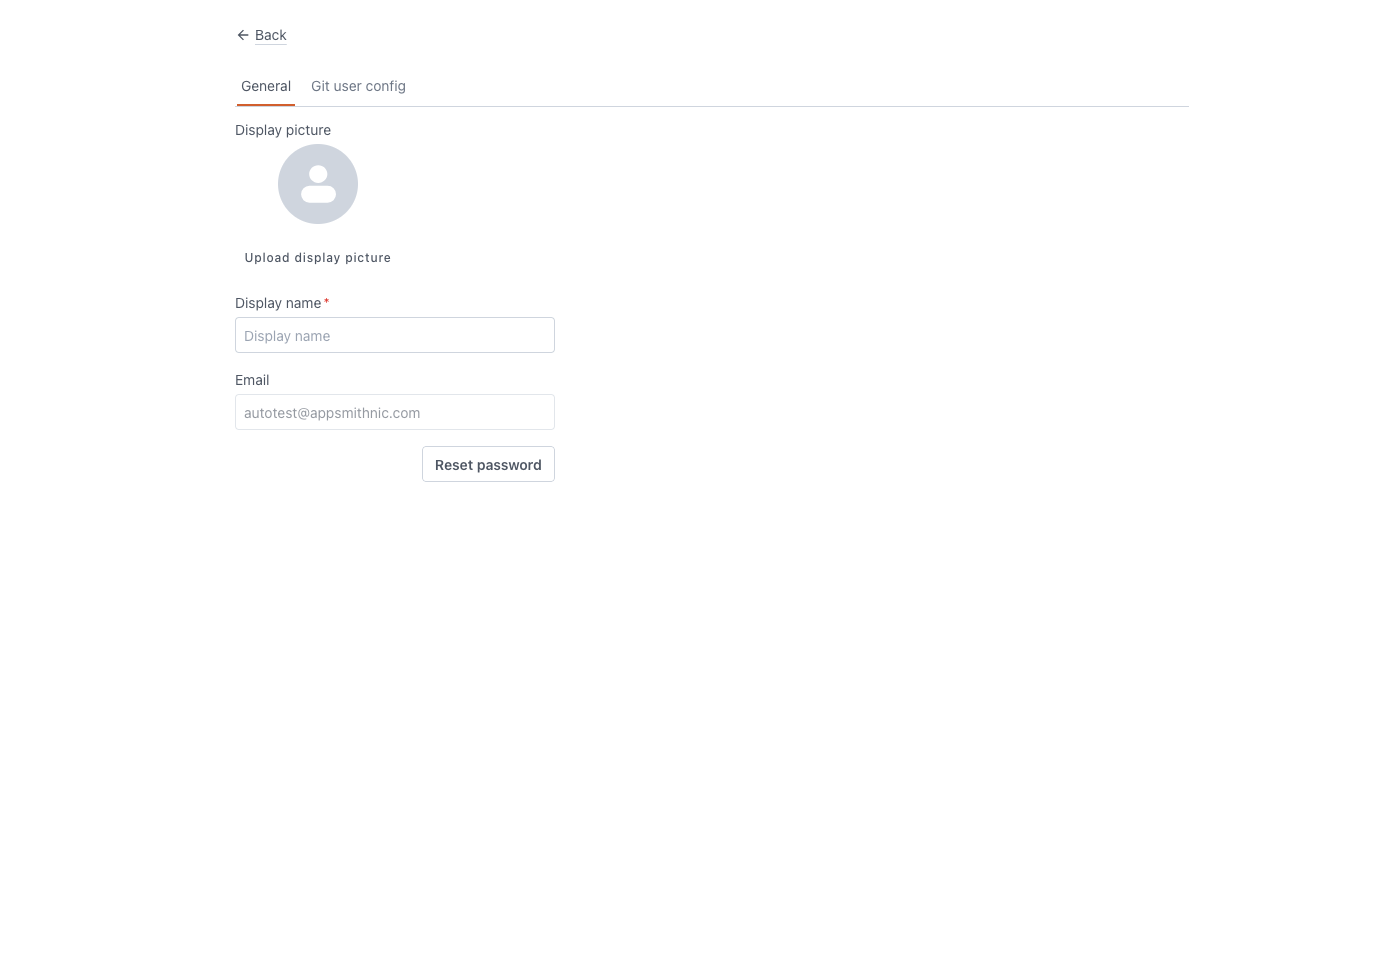The width and height of the screenshot is (1400, 967).
Task: Click the Email field showing autotest@appsmithnic.com
Action: 395,412
